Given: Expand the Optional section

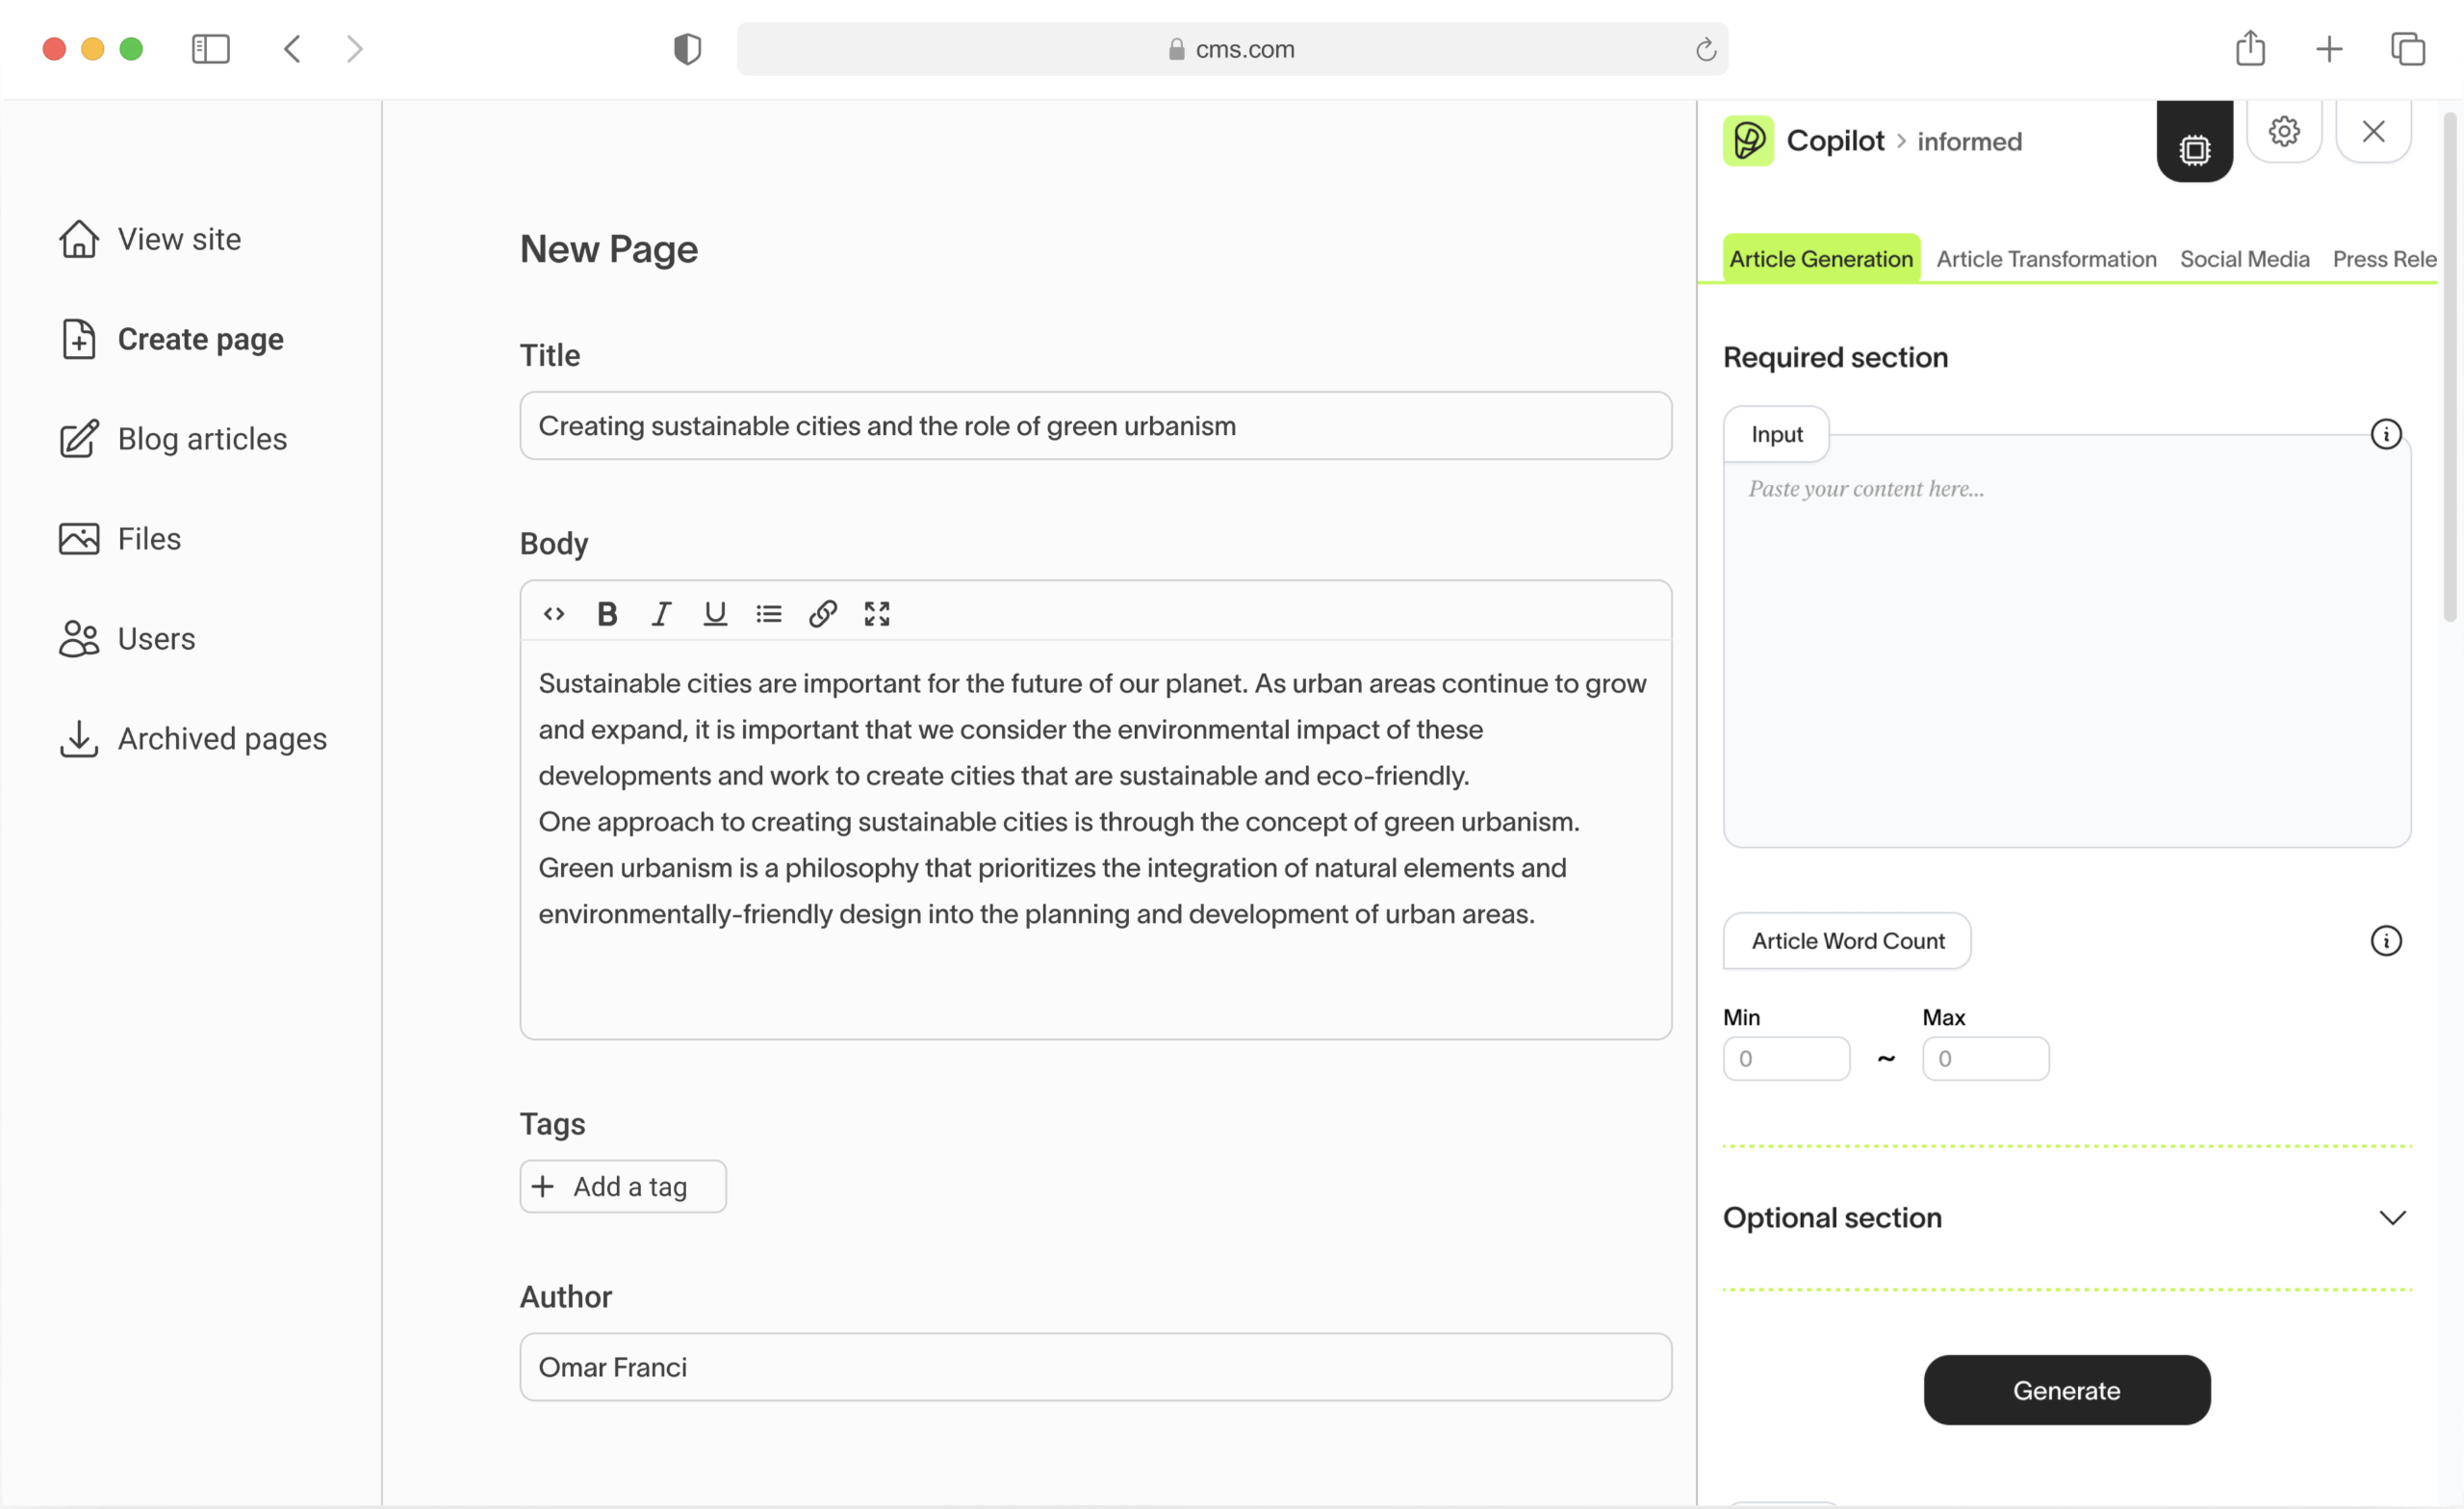Looking at the screenshot, I should [x=2392, y=1218].
